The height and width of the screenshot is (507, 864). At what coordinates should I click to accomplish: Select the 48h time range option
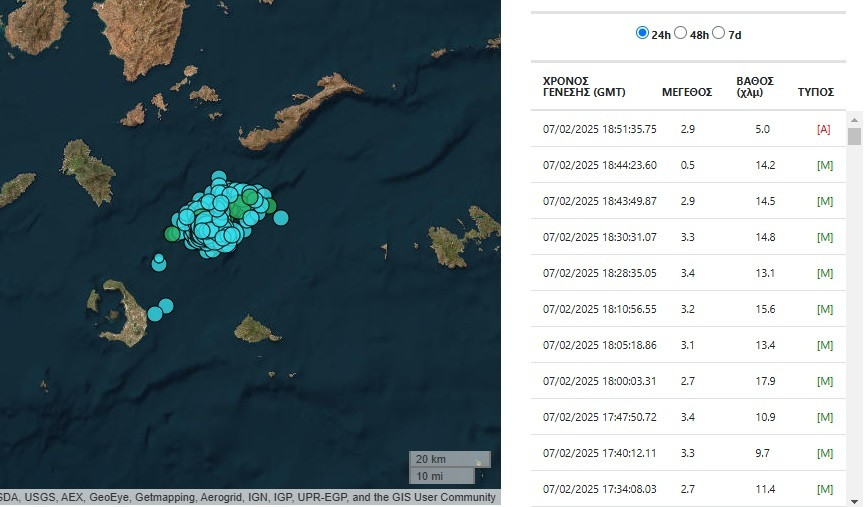pyautogui.click(x=681, y=33)
